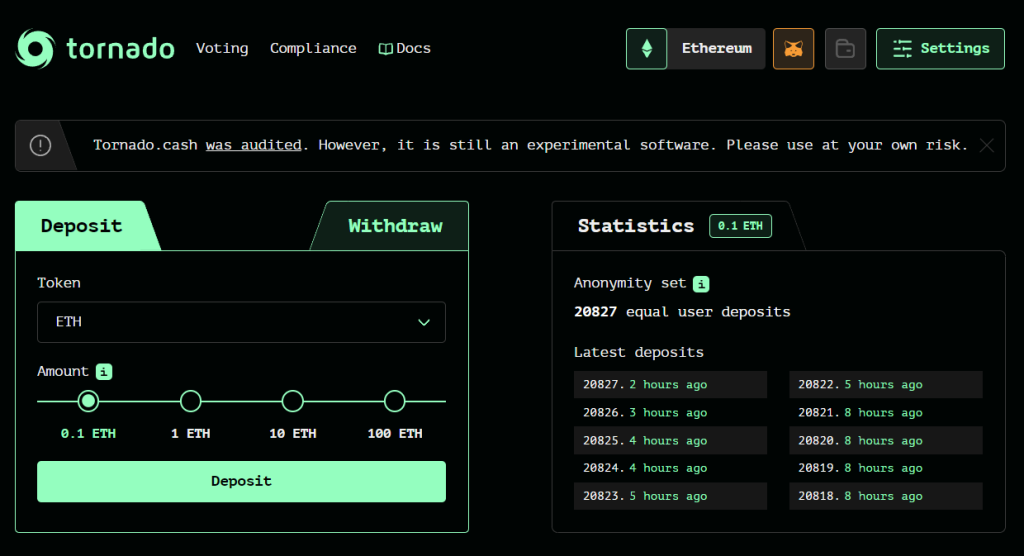Click deposit row 20823 5 hours ago
The height and width of the screenshot is (556, 1024).
pos(670,496)
